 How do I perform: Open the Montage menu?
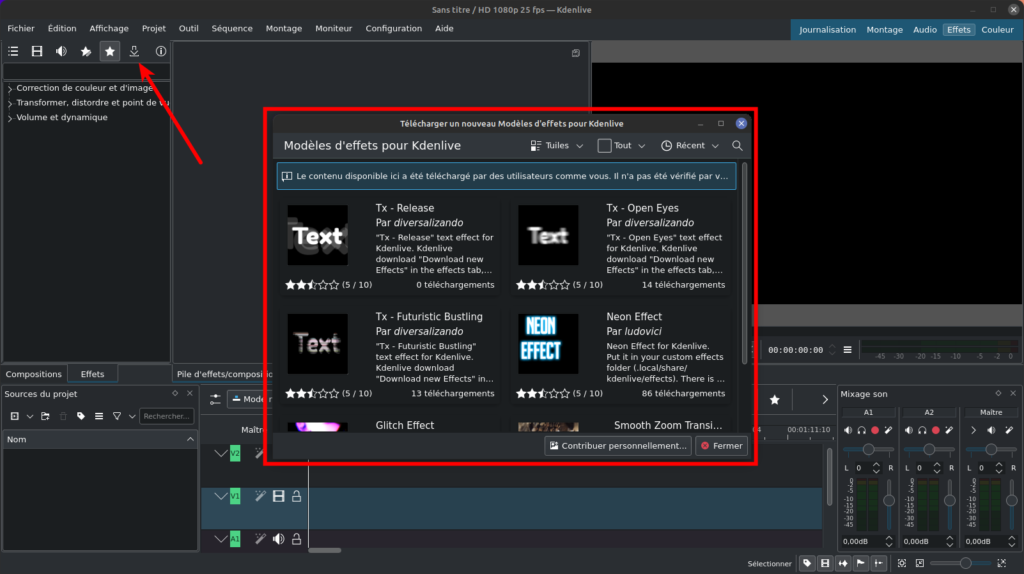[x=283, y=29]
